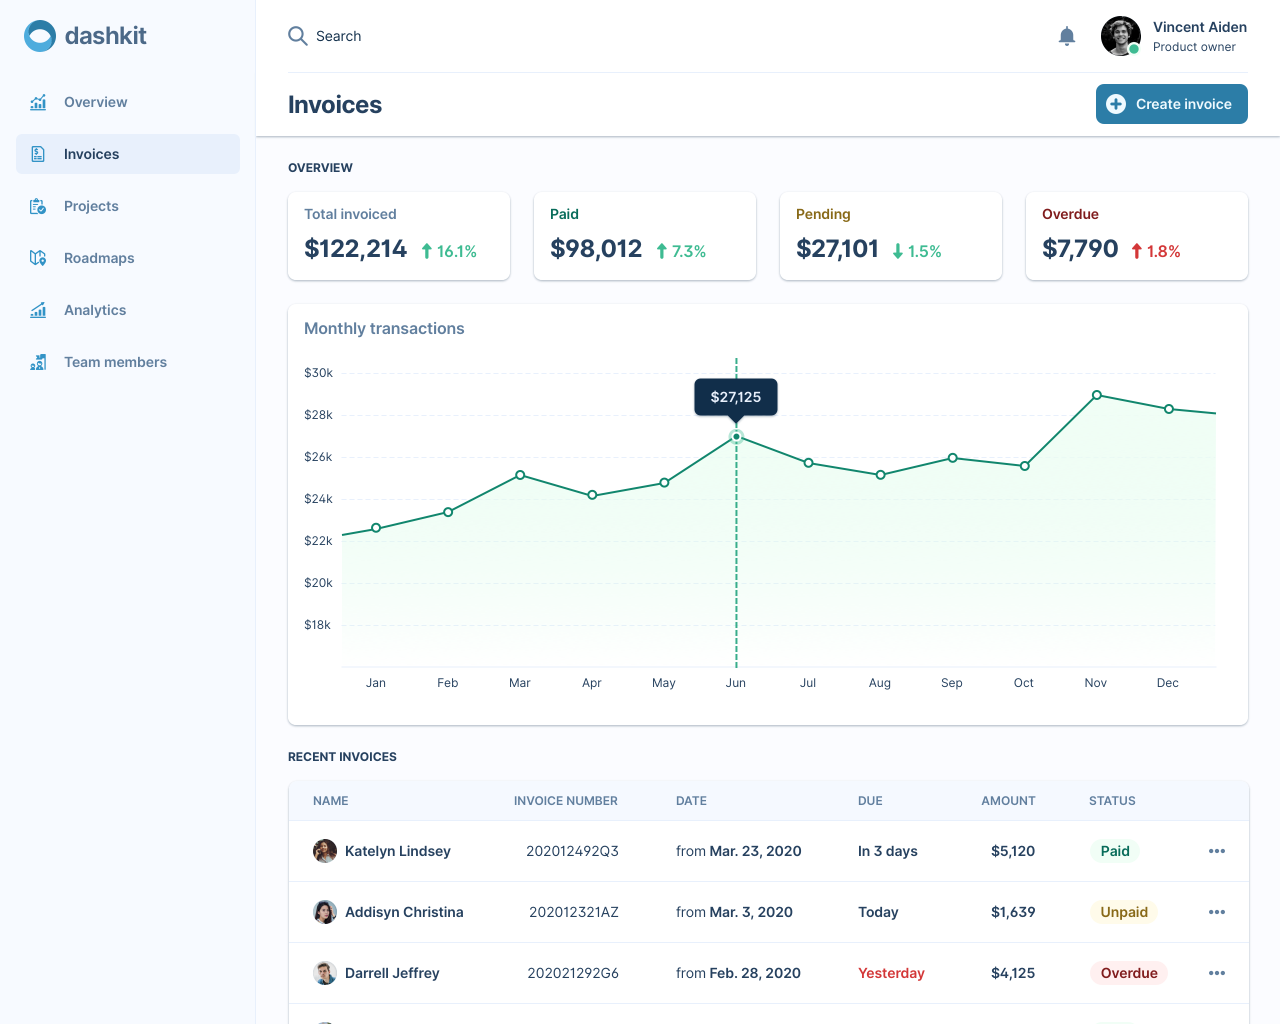The width and height of the screenshot is (1280, 1024).
Task: Click the Overview chart icon in sidebar
Action: [x=38, y=102]
